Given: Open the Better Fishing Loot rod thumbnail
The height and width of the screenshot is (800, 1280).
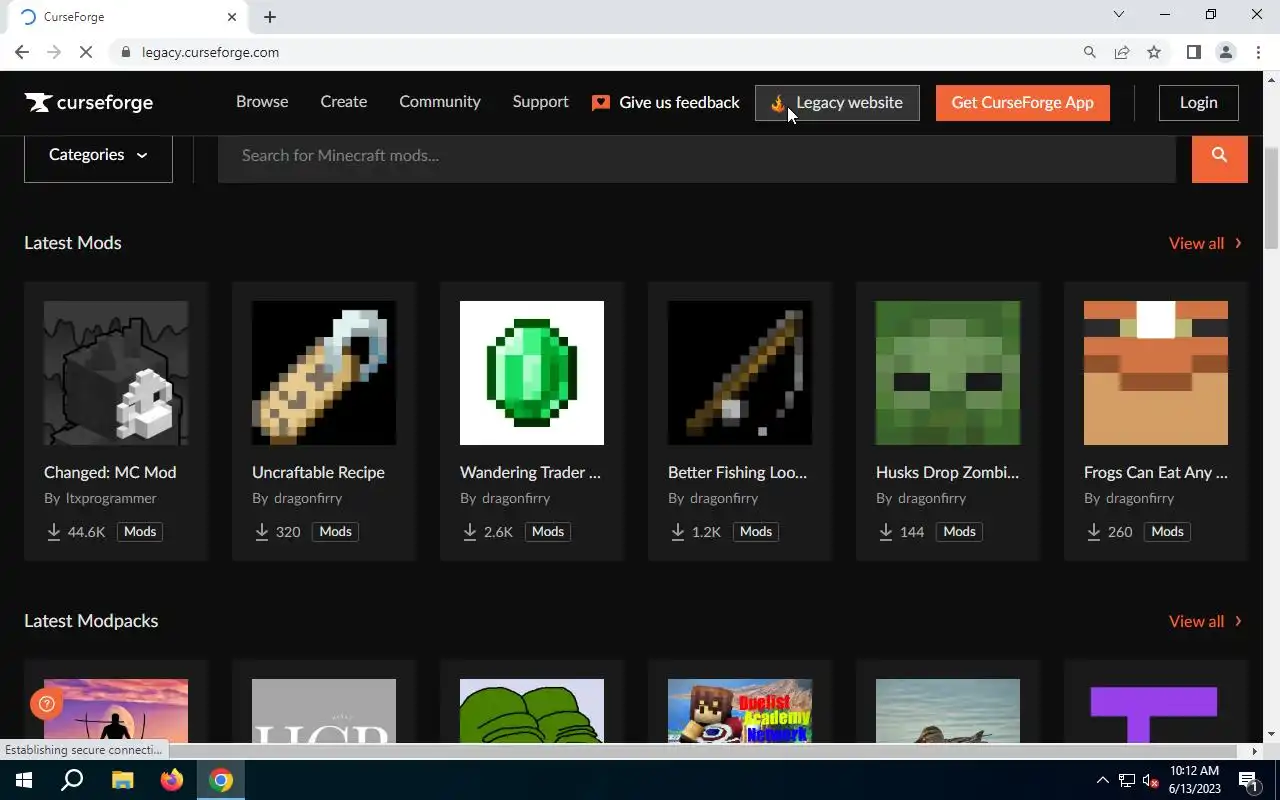Looking at the screenshot, I should point(740,373).
